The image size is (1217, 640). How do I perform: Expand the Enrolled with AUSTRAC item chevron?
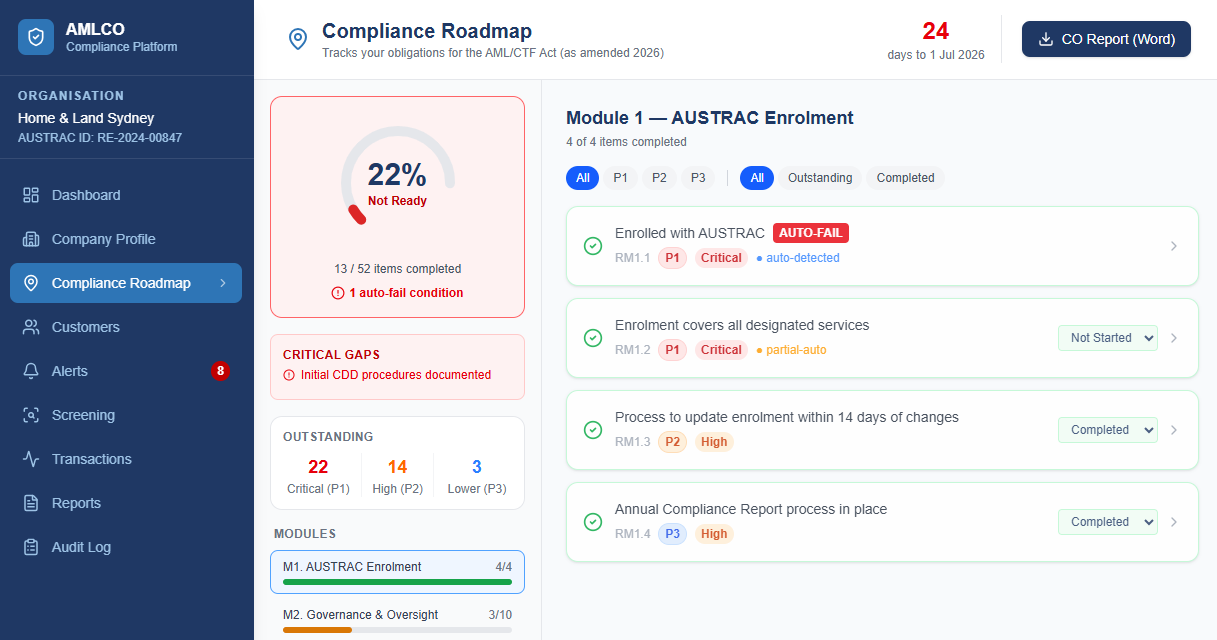pos(1174,246)
